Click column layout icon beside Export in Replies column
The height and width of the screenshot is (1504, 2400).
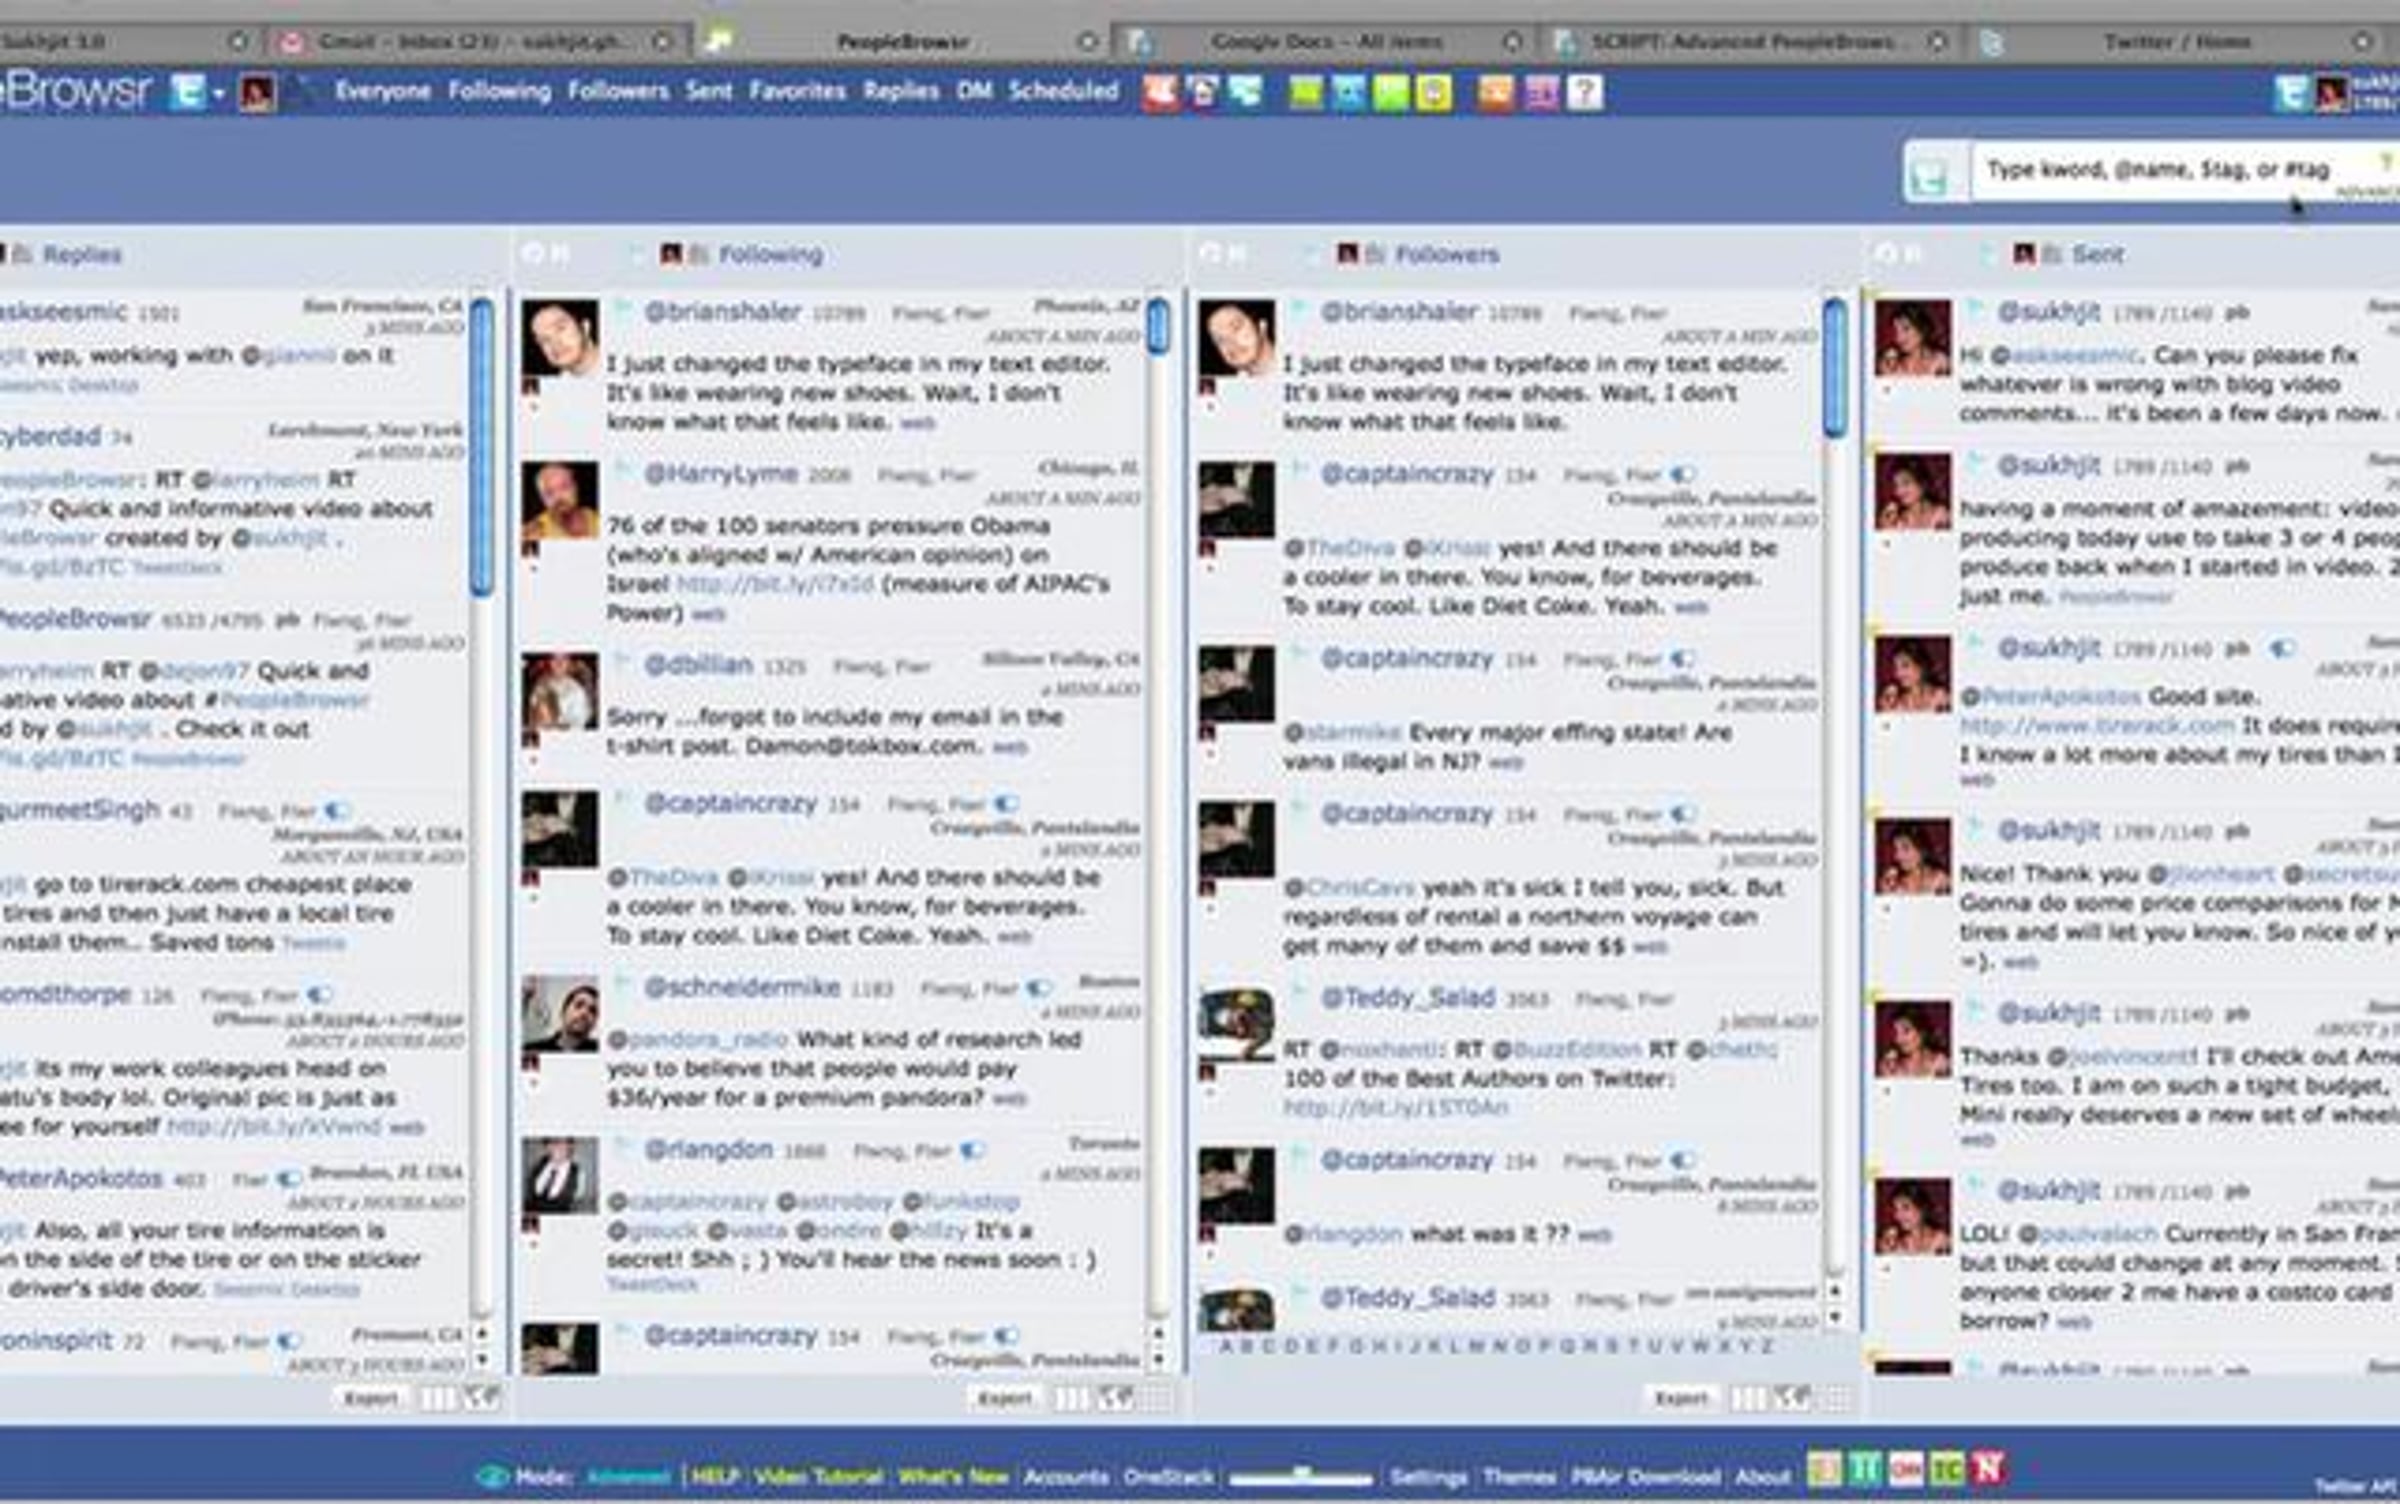(437, 1397)
